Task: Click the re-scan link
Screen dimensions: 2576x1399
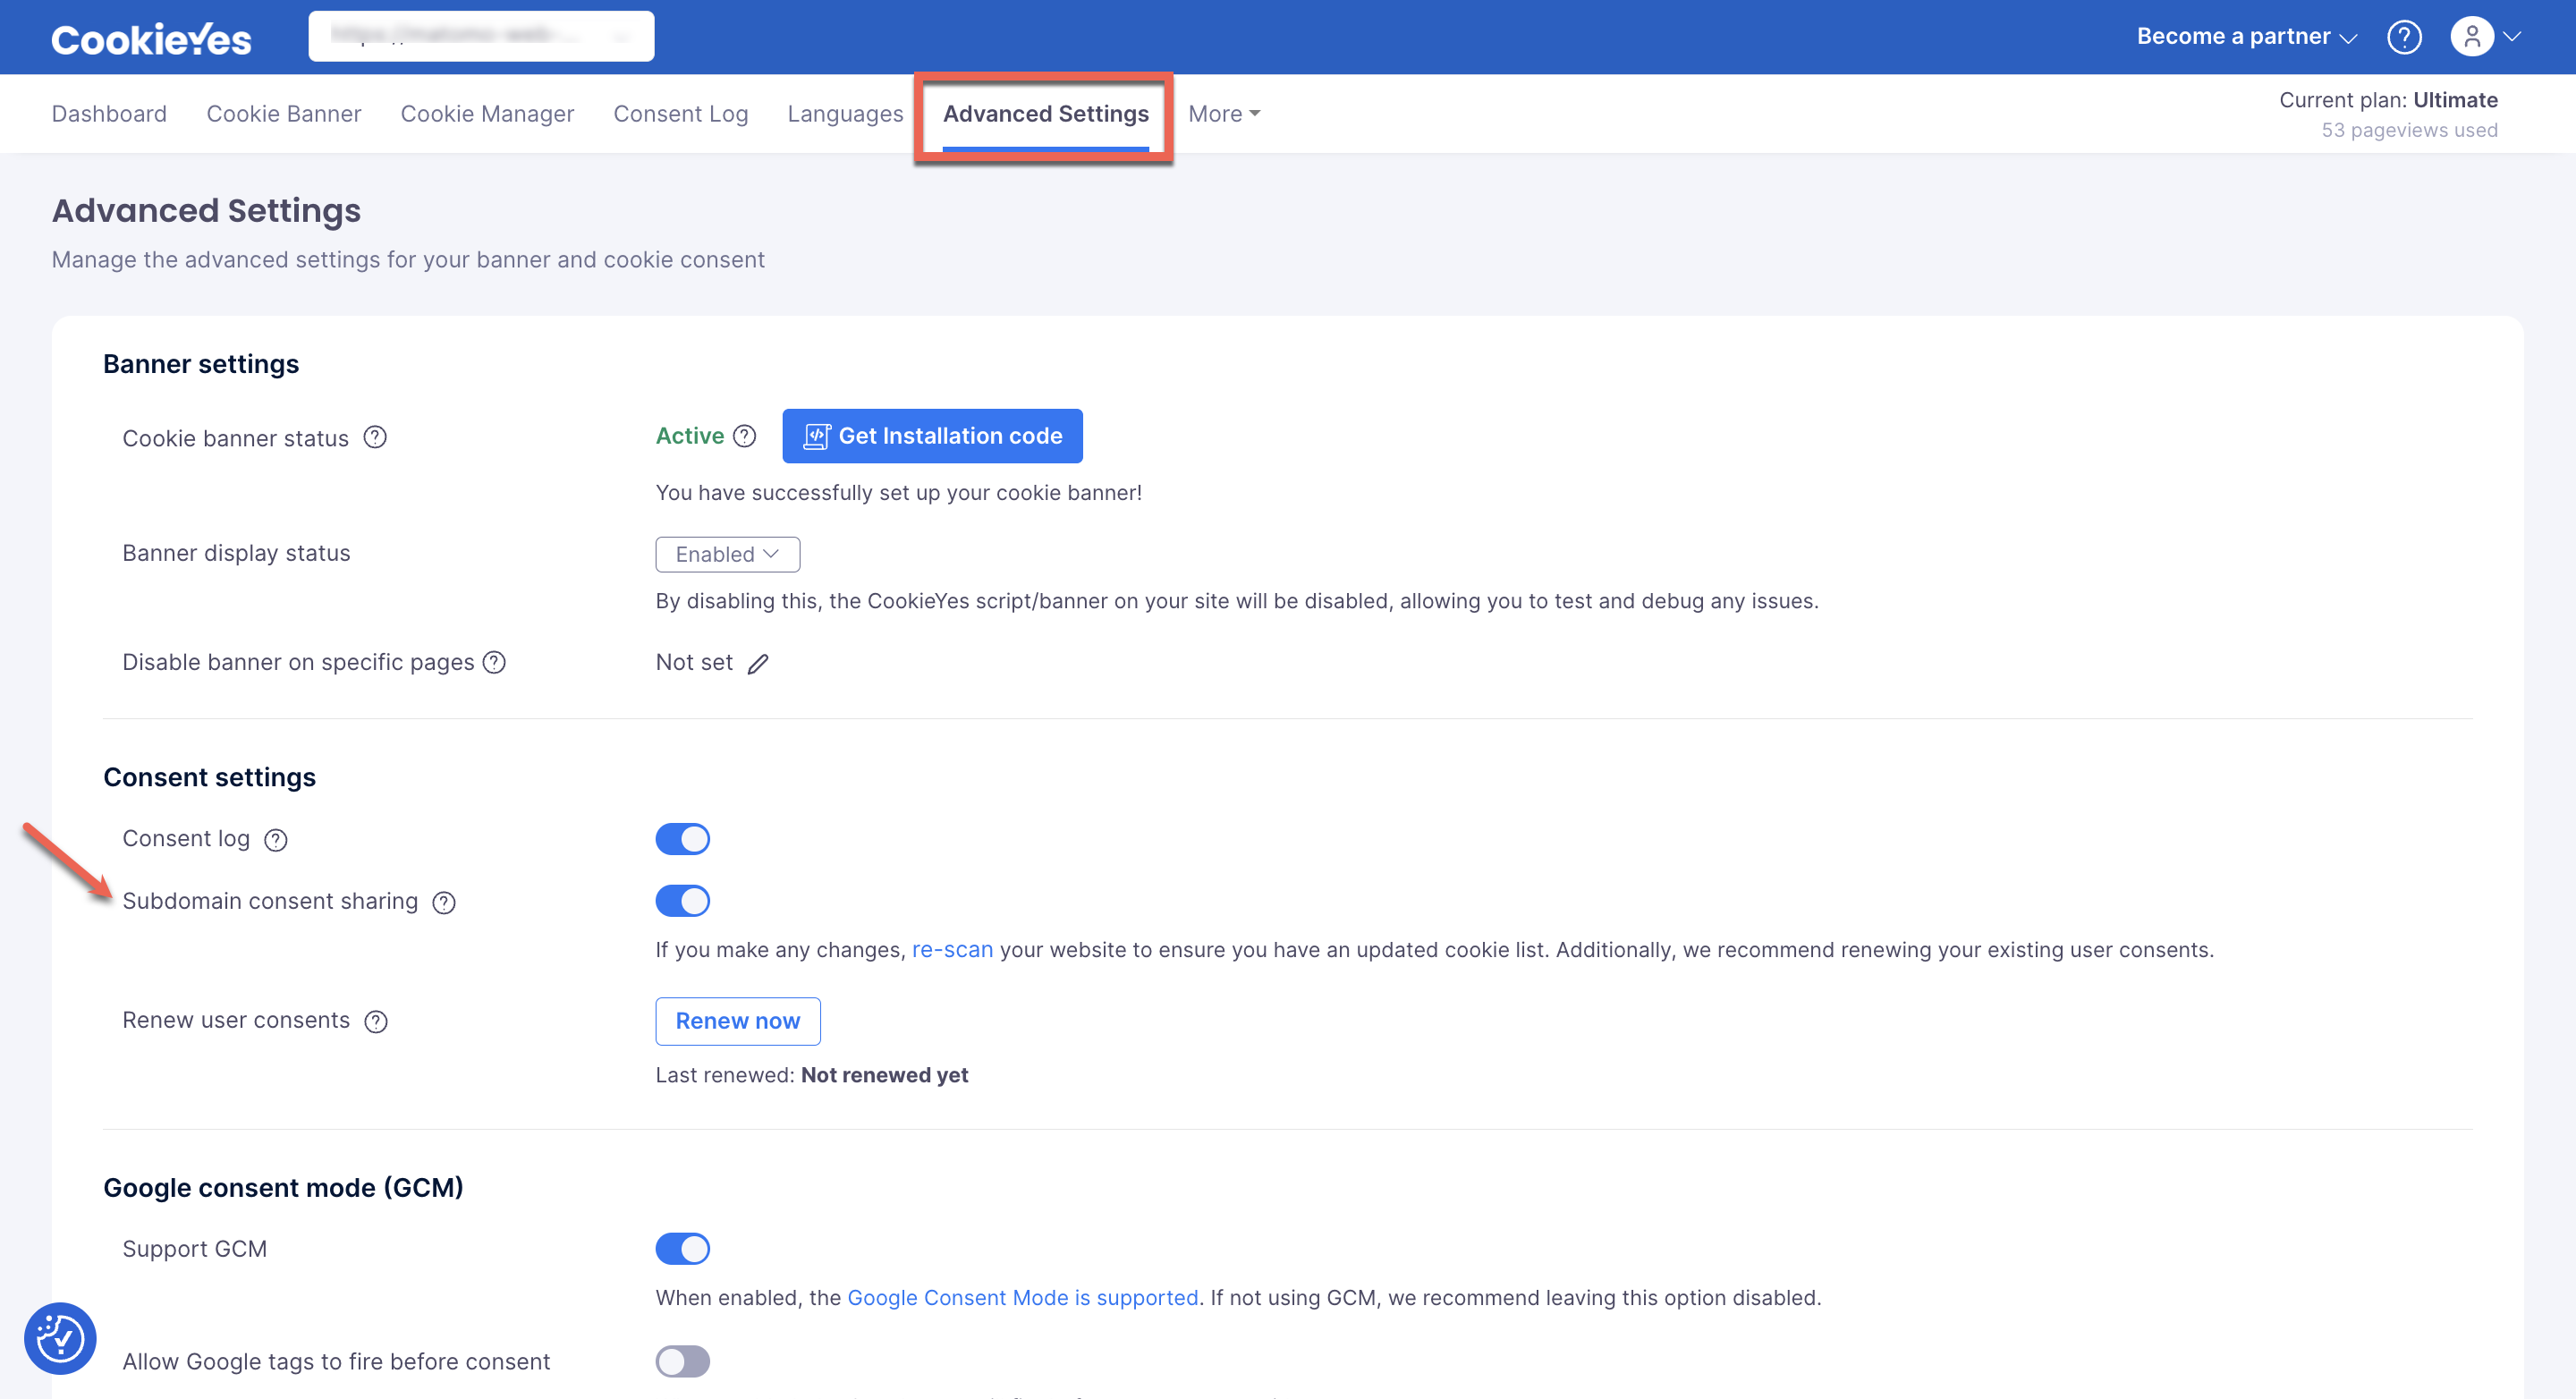Action: point(951,949)
